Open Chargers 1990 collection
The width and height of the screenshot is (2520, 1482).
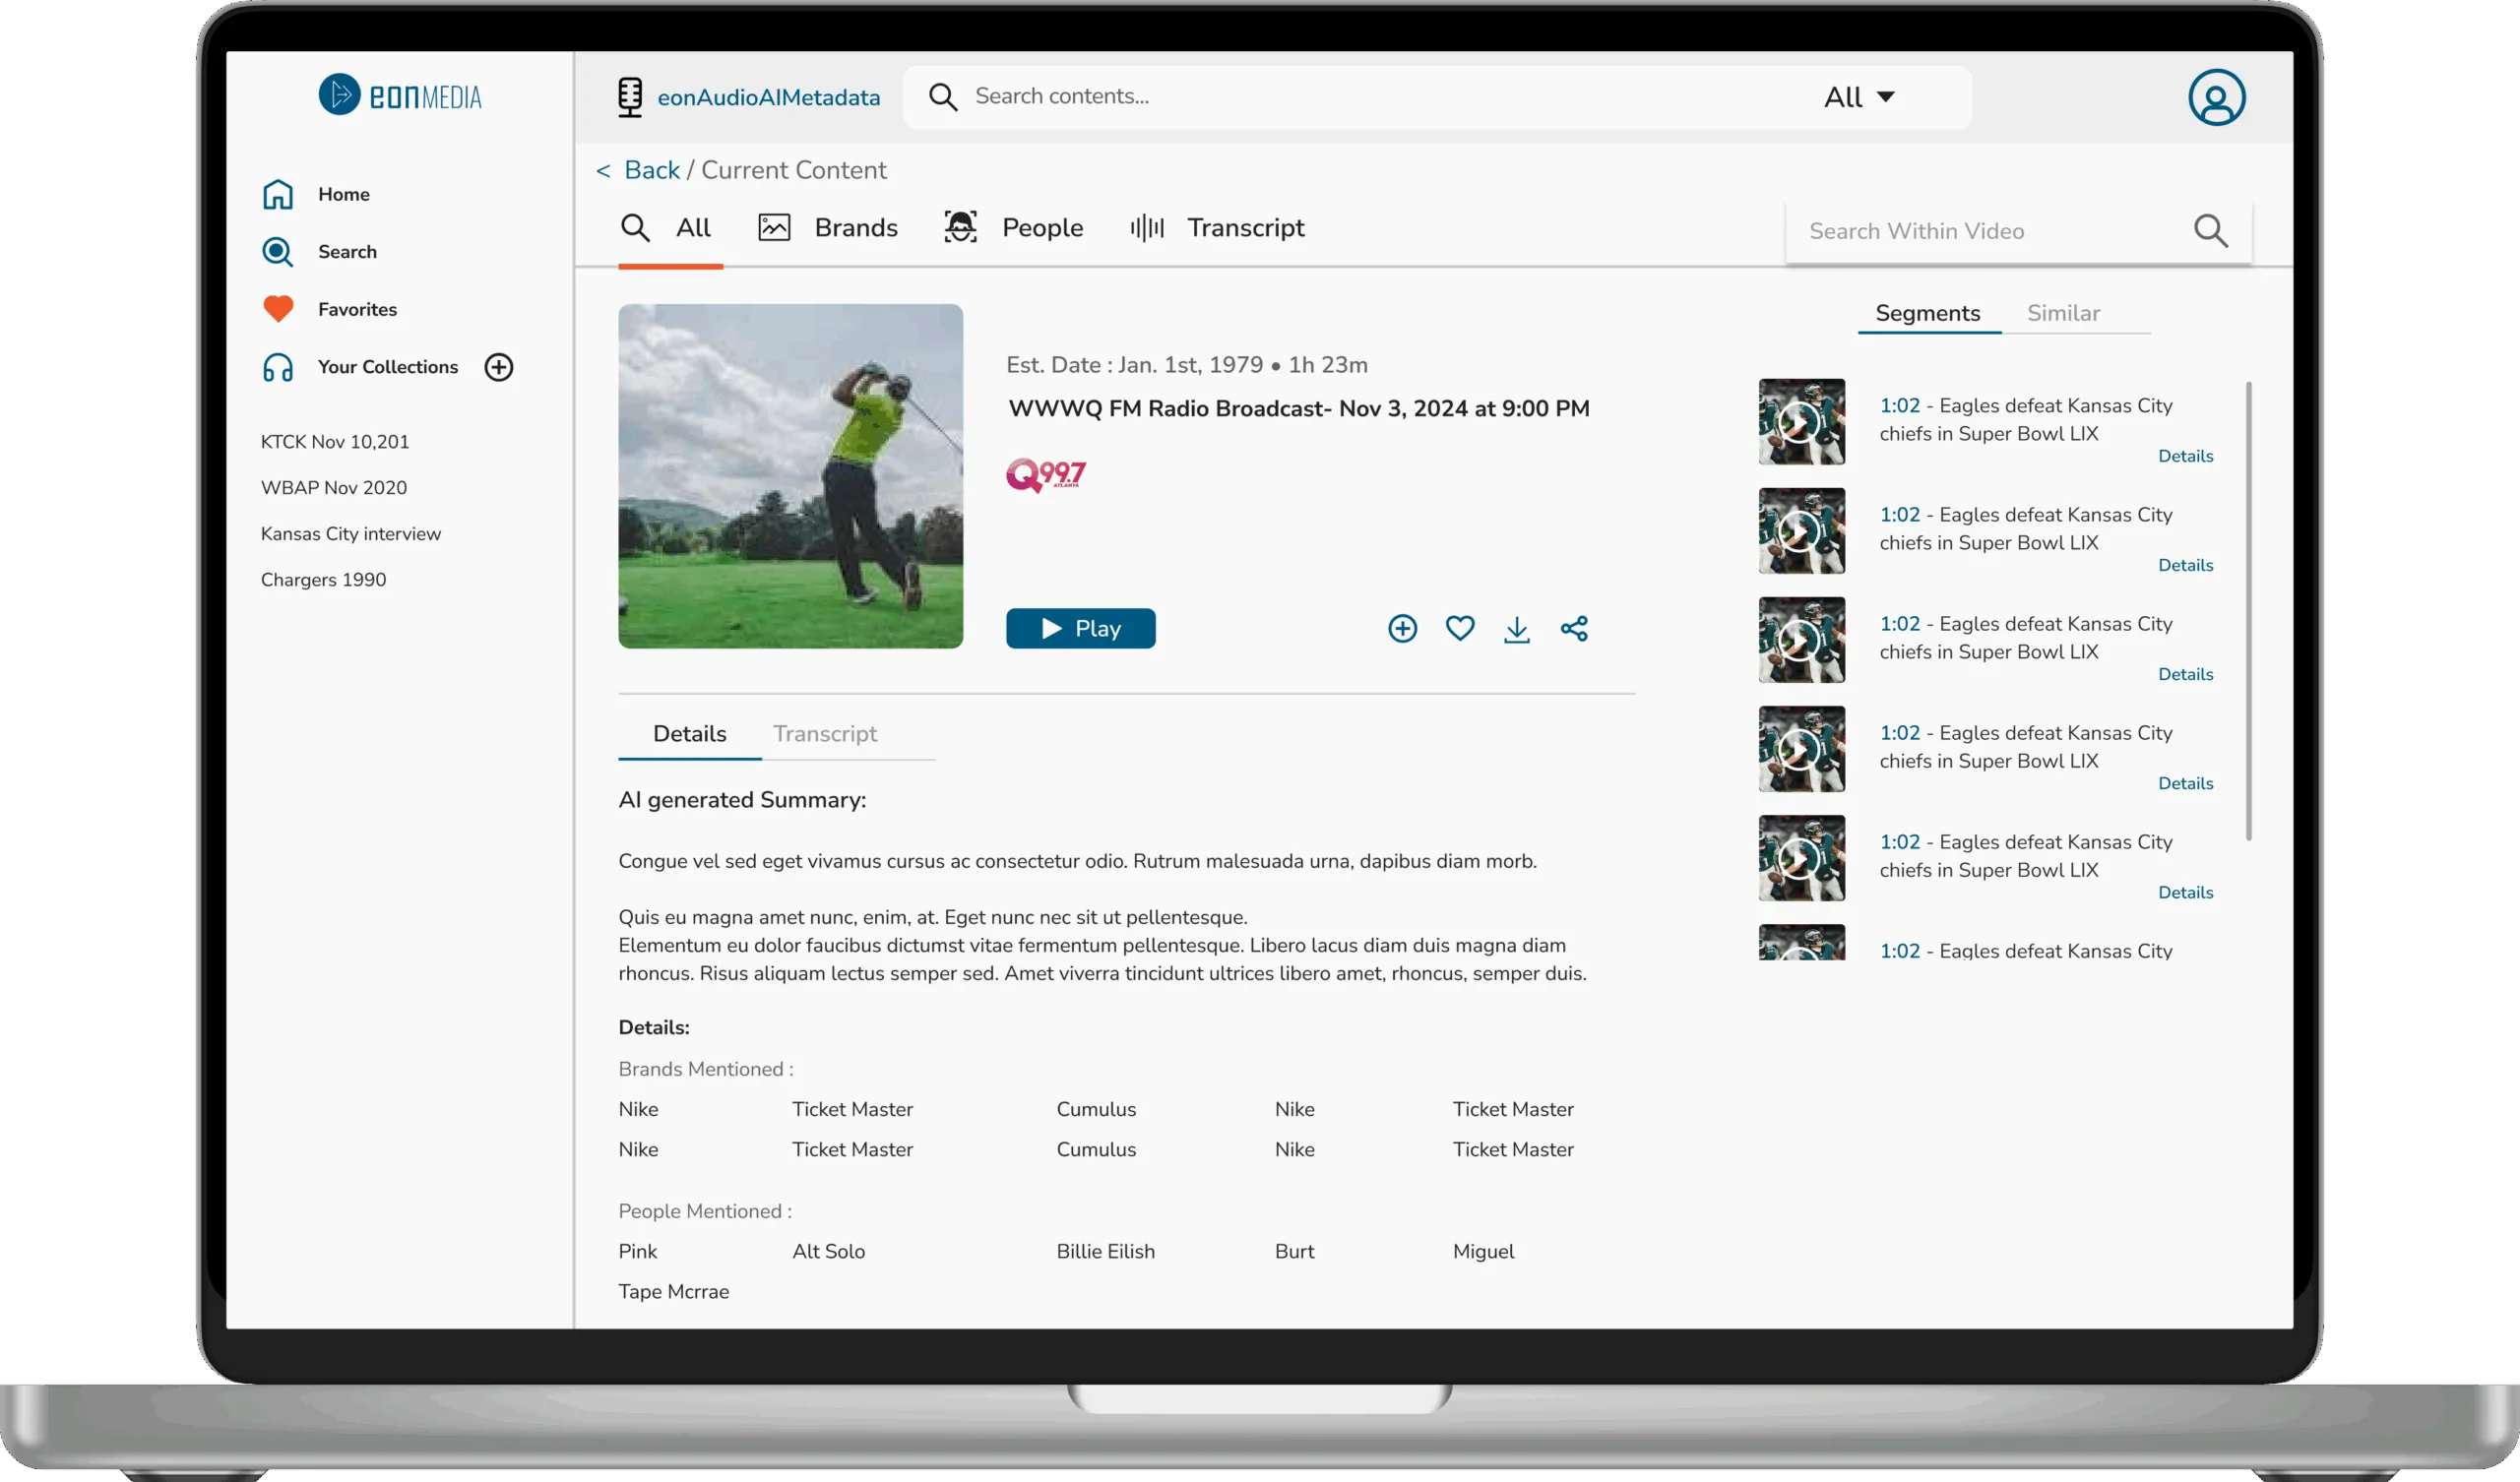coord(323,580)
